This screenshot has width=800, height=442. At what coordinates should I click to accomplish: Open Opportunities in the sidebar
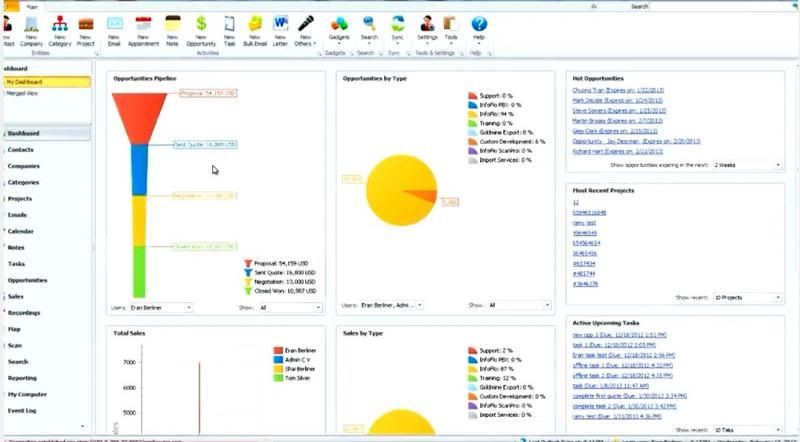coord(27,280)
